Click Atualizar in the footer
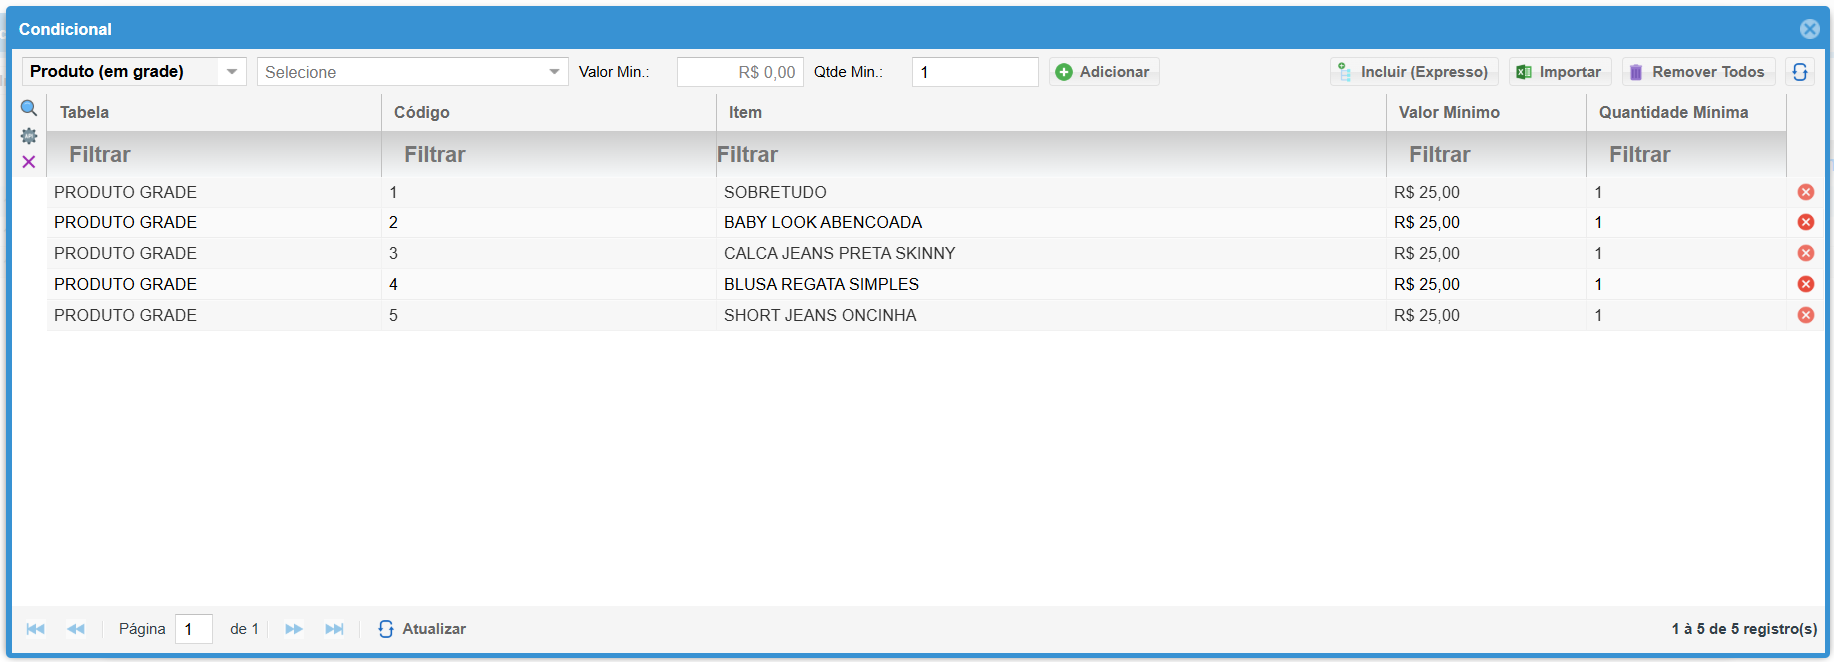Screen dimensions: 1834x662 pyautogui.click(x=422, y=629)
